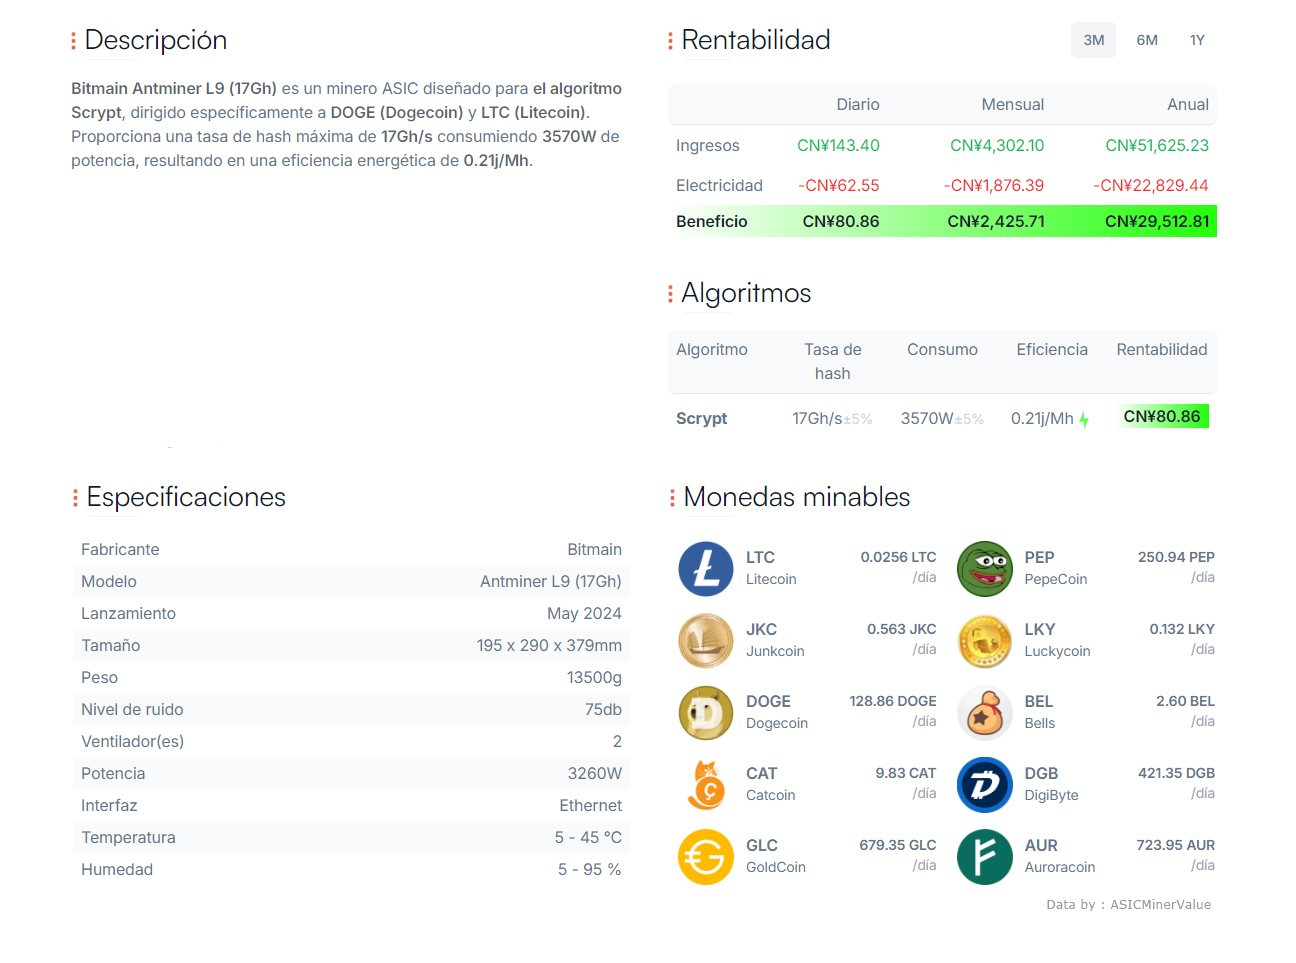Click the daily electricity -CN¥62.55 value

pos(838,185)
